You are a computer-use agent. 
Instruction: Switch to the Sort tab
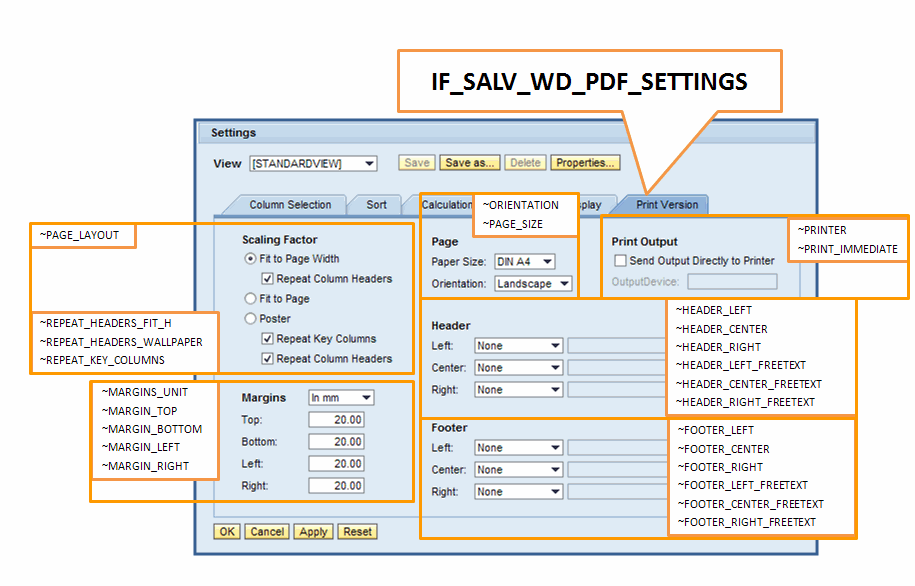(x=376, y=205)
